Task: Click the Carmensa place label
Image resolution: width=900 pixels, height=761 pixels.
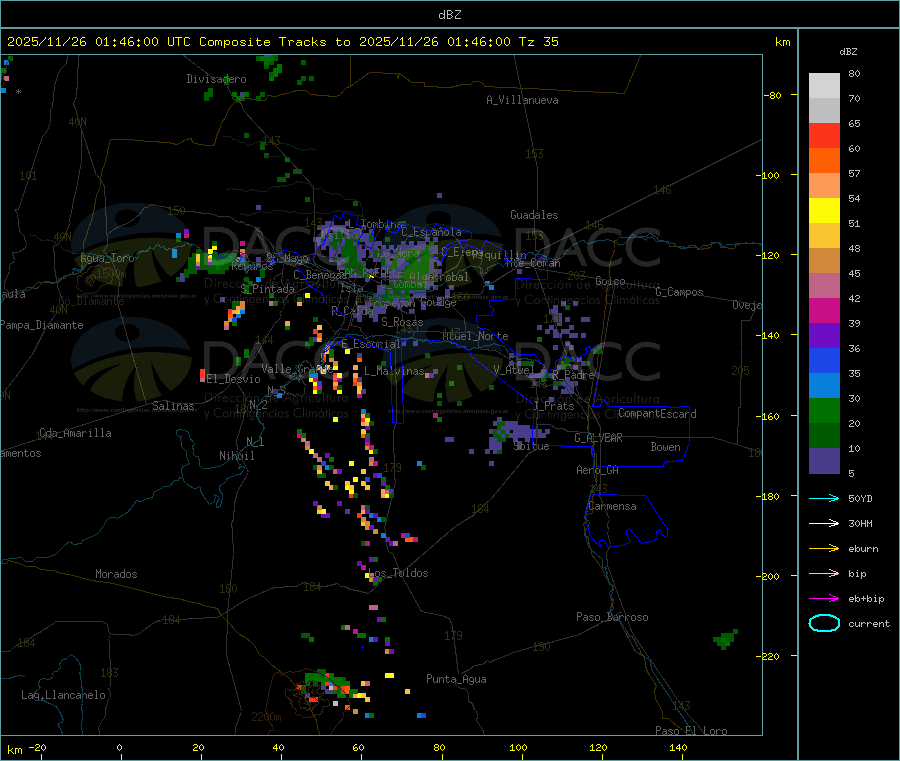Action: (x=612, y=506)
